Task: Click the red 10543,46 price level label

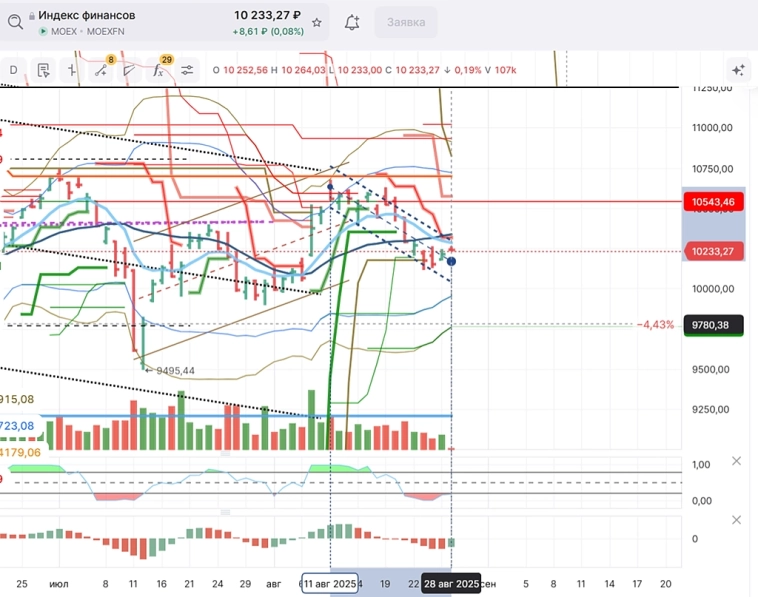Action: point(714,202)
